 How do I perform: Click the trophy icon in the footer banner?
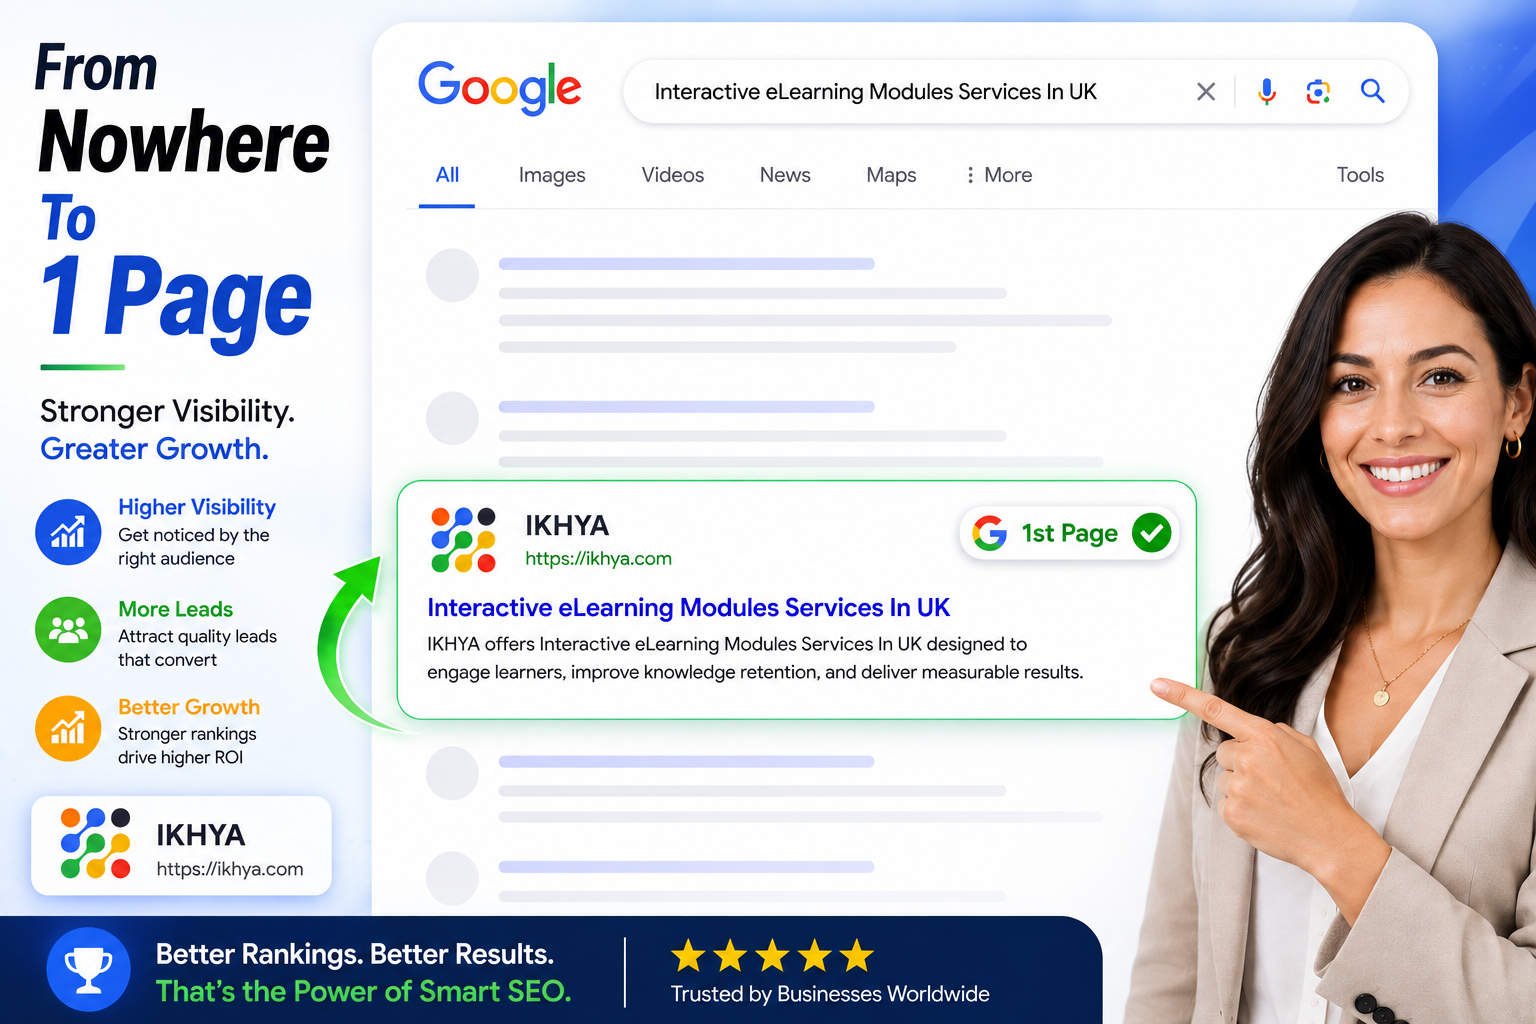88,970
